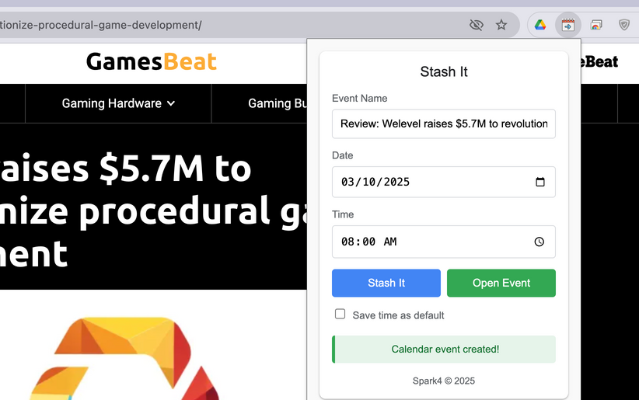The width and height of the screenshot is (640, 400).
Task: Click the Calendar event created! message
Action: [x=444, y=349]
